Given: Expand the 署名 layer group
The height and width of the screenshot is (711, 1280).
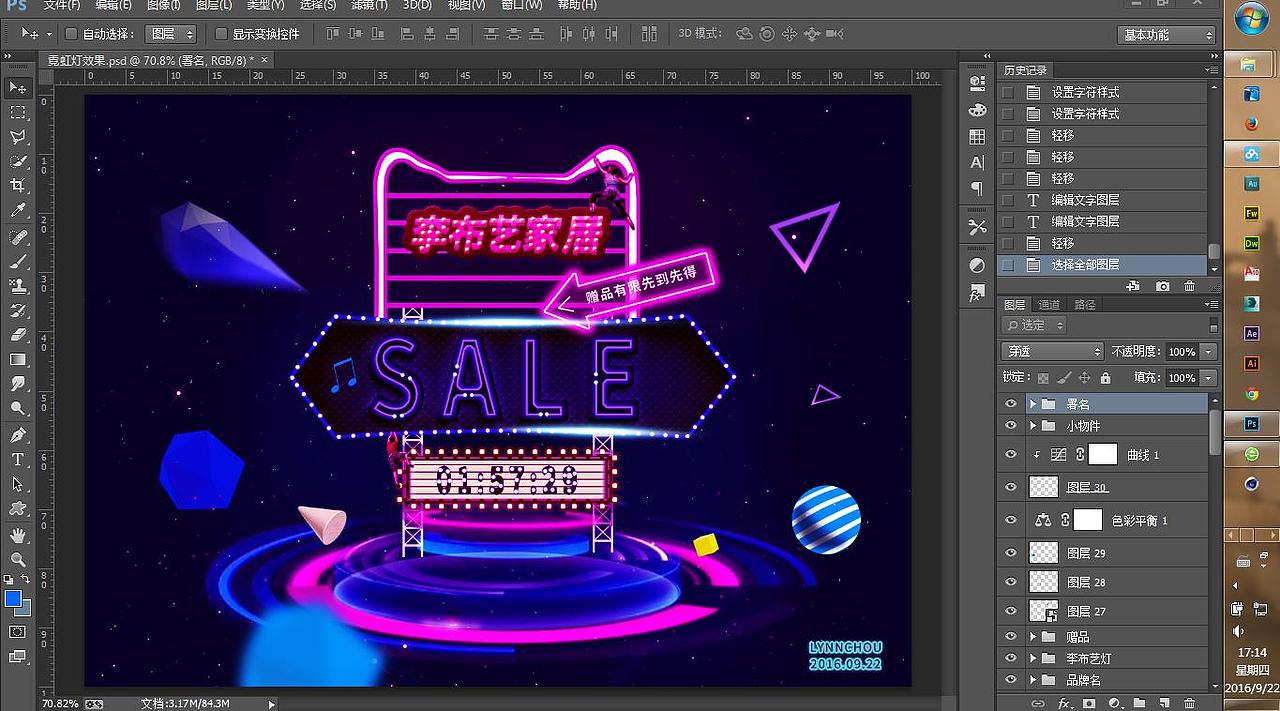Looking at the screenshot, I should pyautogui.click(x=1032, y=404).
